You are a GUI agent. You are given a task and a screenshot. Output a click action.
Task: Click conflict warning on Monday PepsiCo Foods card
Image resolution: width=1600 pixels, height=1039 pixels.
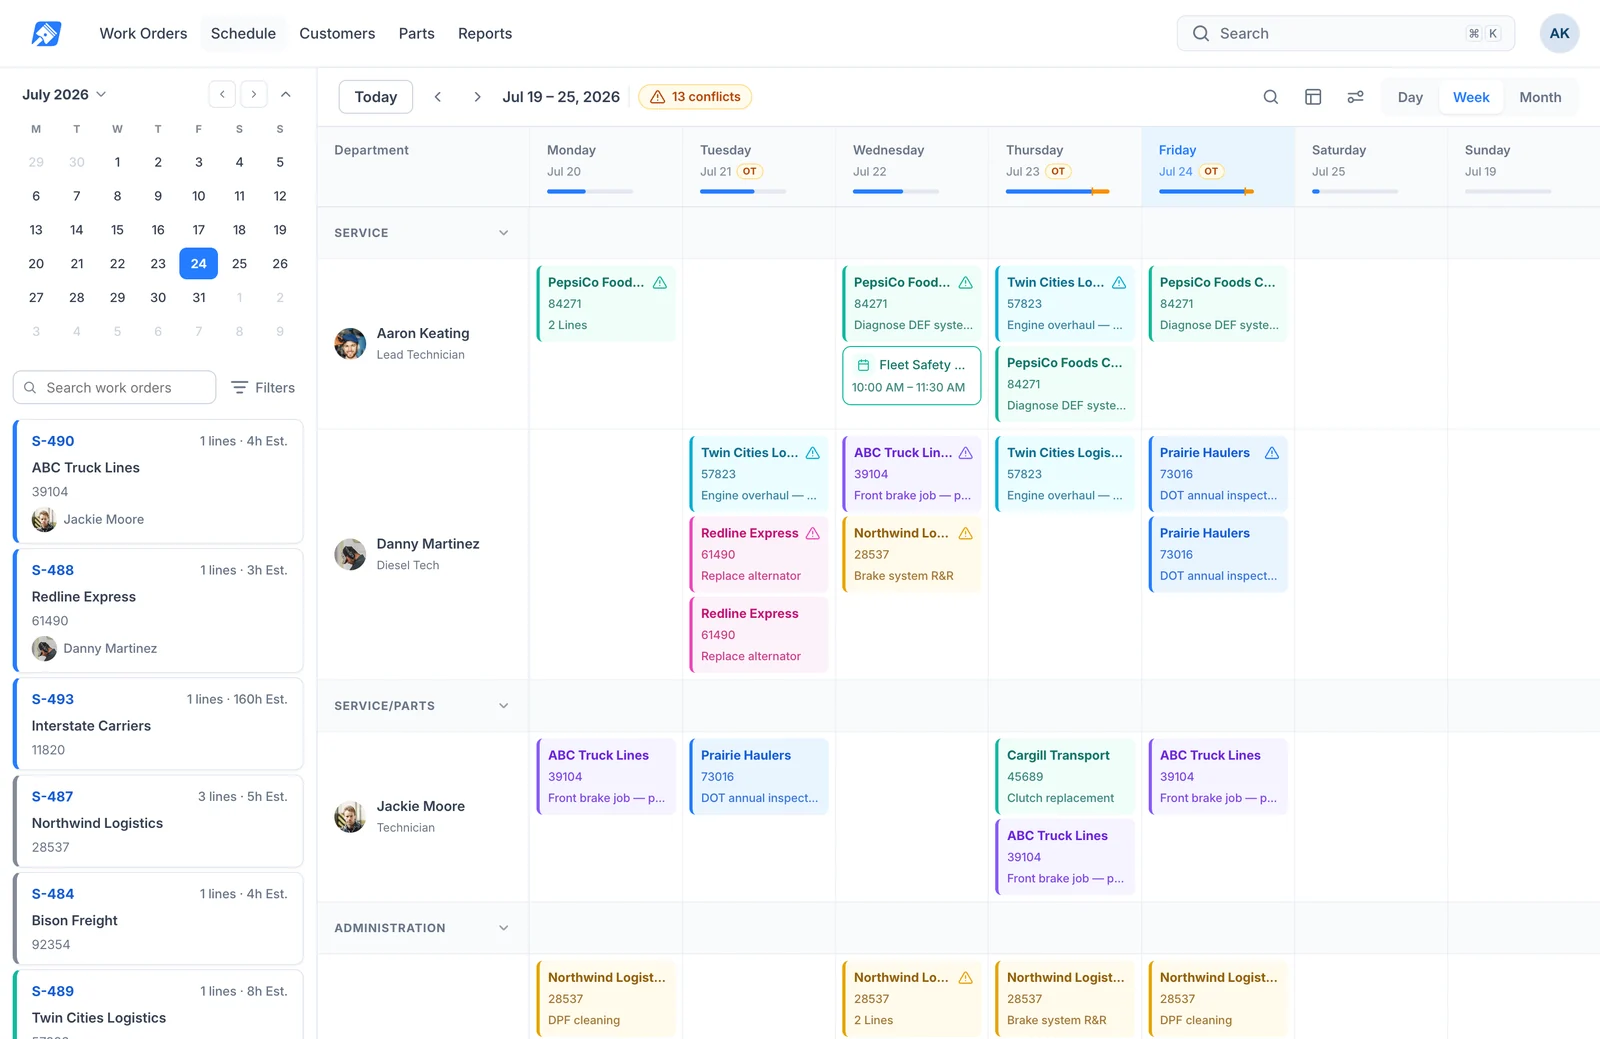tap(660, 283)
